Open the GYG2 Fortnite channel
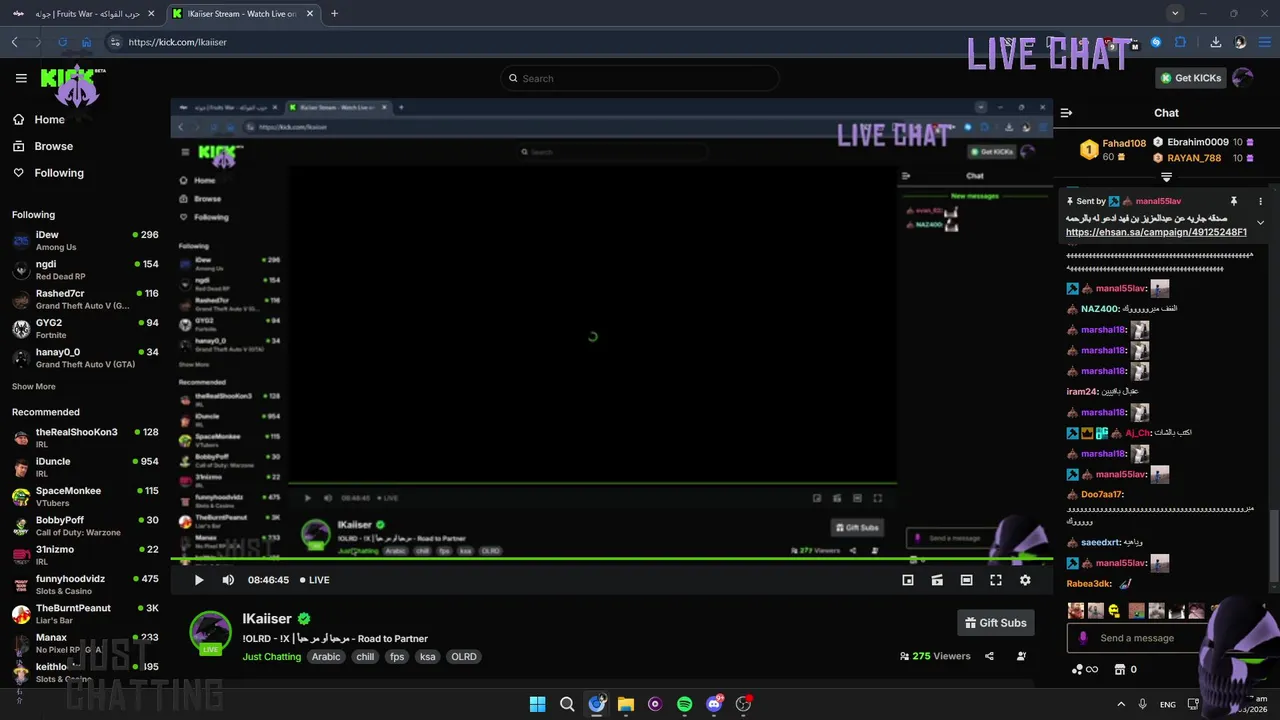Screen dimensions: 1280x720 pos(85,328)
